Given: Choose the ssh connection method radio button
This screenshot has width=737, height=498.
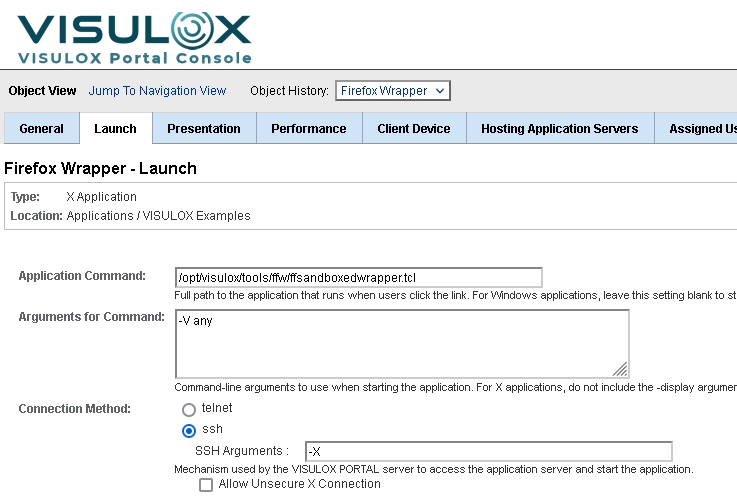Looking at the screenshot, I should (x=188, y=430).
